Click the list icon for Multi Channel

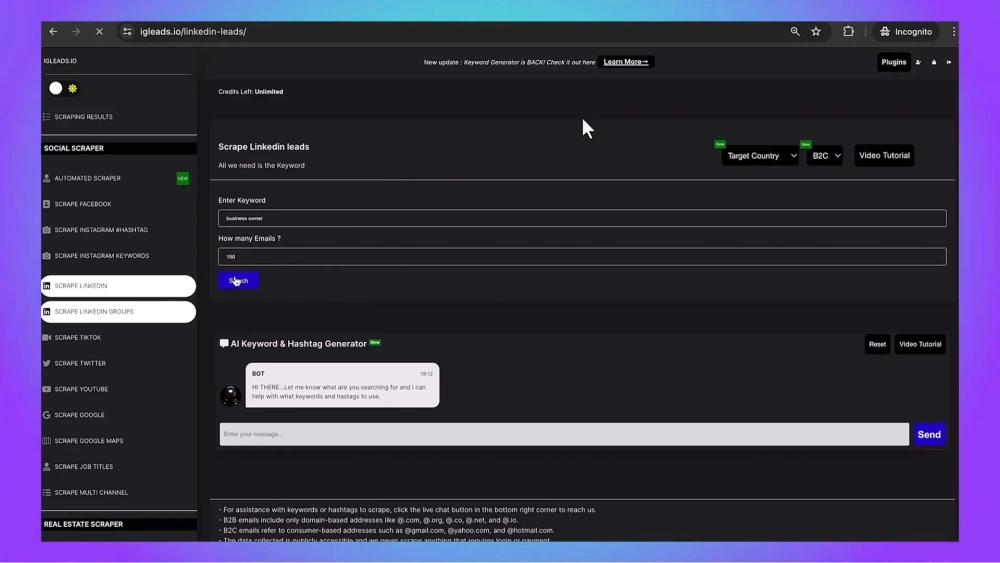point(47,492)
